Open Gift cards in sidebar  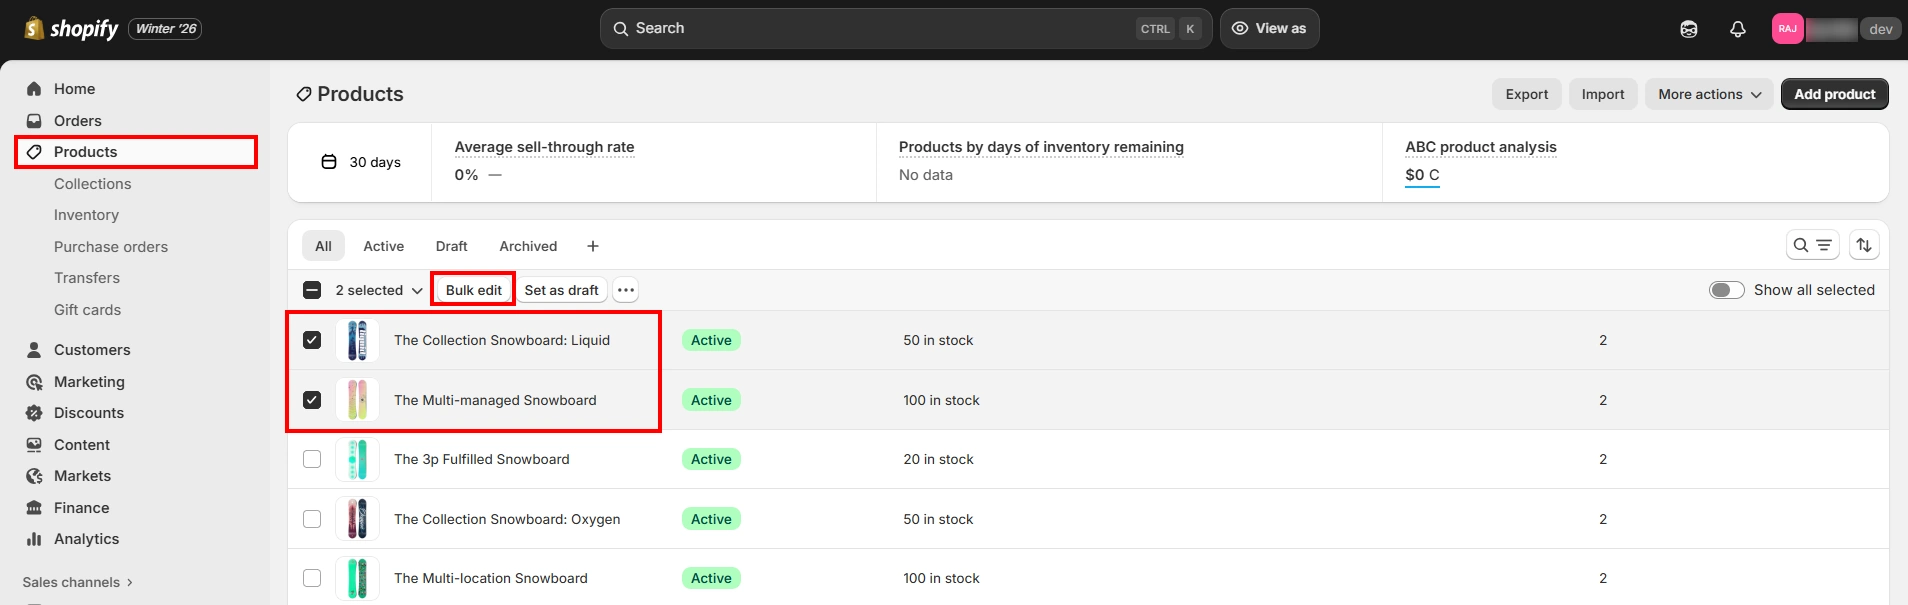point(87,310)
